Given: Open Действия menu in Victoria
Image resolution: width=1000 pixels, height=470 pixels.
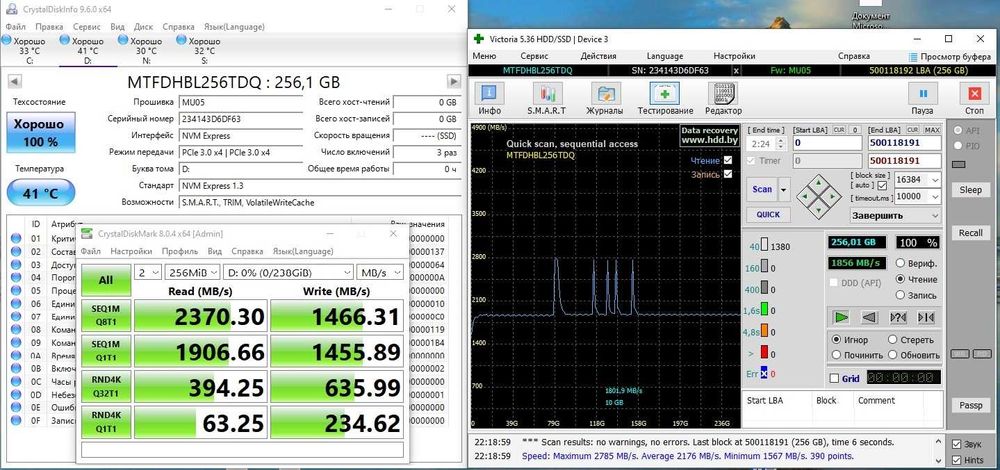Looking at the screenshot, I should point(598,56).
